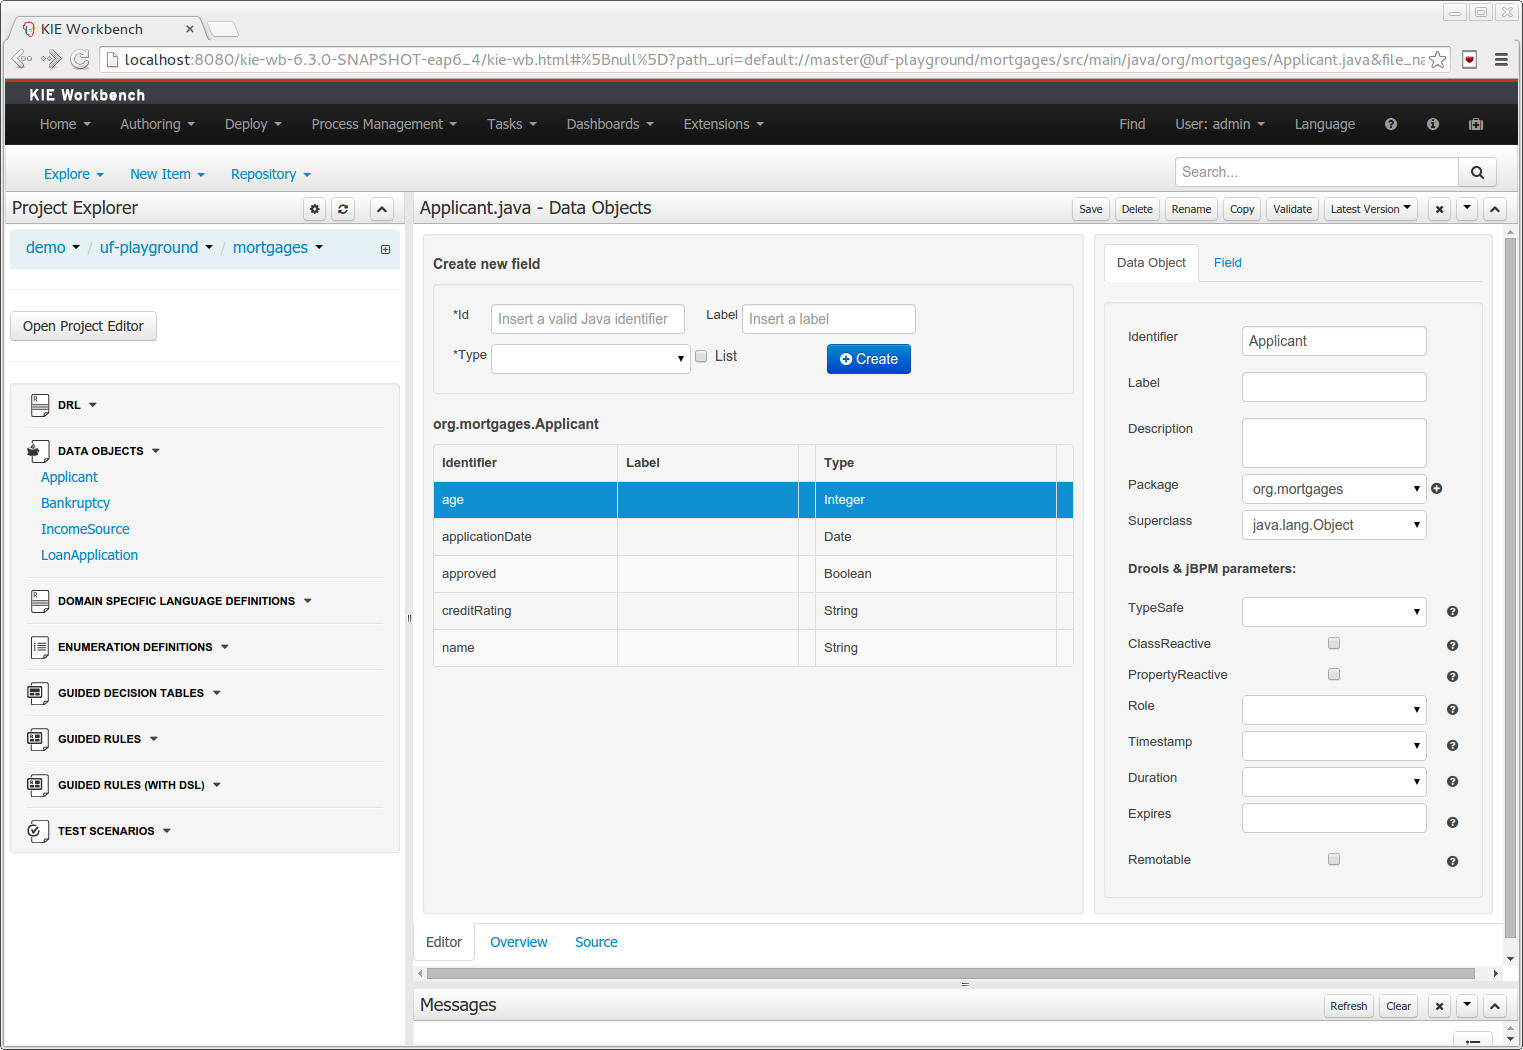1523x1050 pixels.
Task: Click the help question mark in top navbar
Action: (1390, 124)
